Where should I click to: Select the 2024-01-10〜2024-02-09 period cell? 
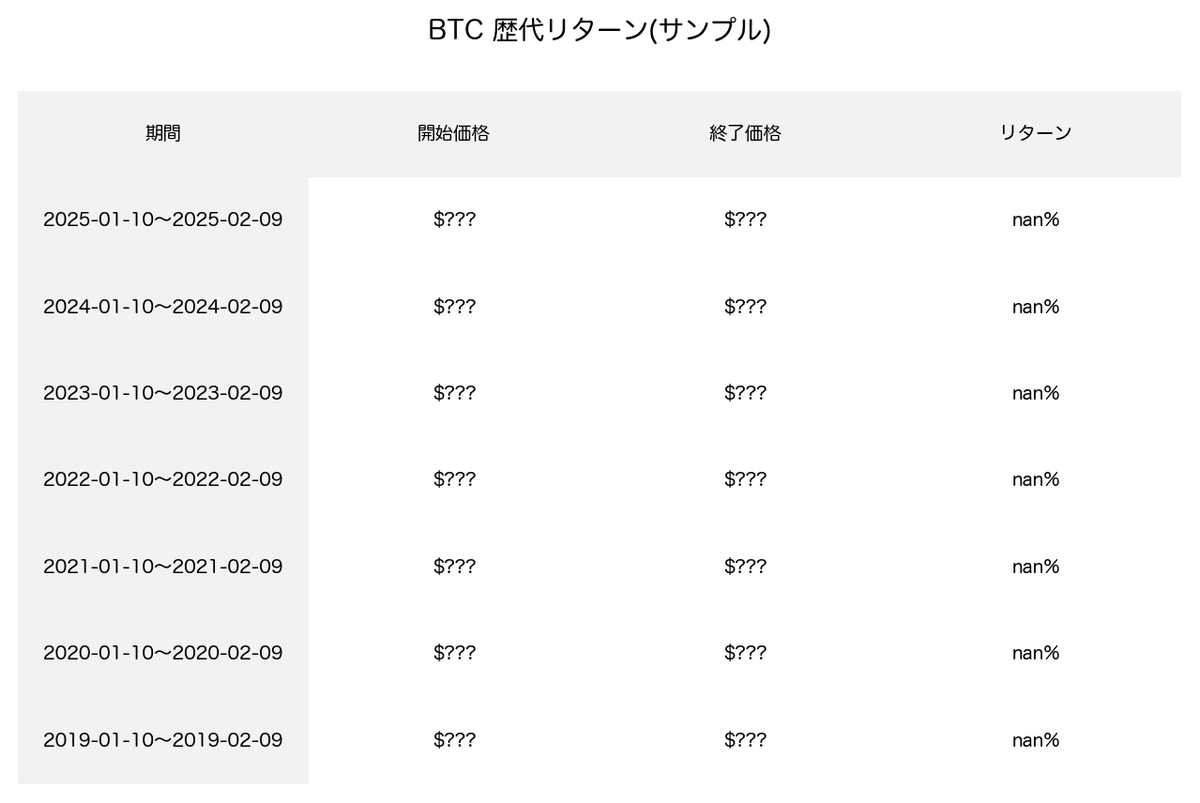coord(163,306)
